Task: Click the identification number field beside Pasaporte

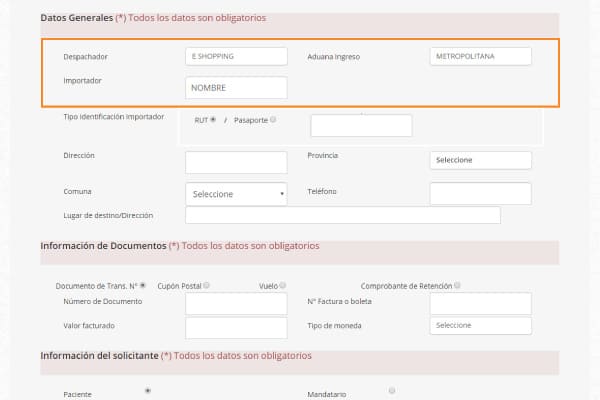Action: (x=361, y=125)
